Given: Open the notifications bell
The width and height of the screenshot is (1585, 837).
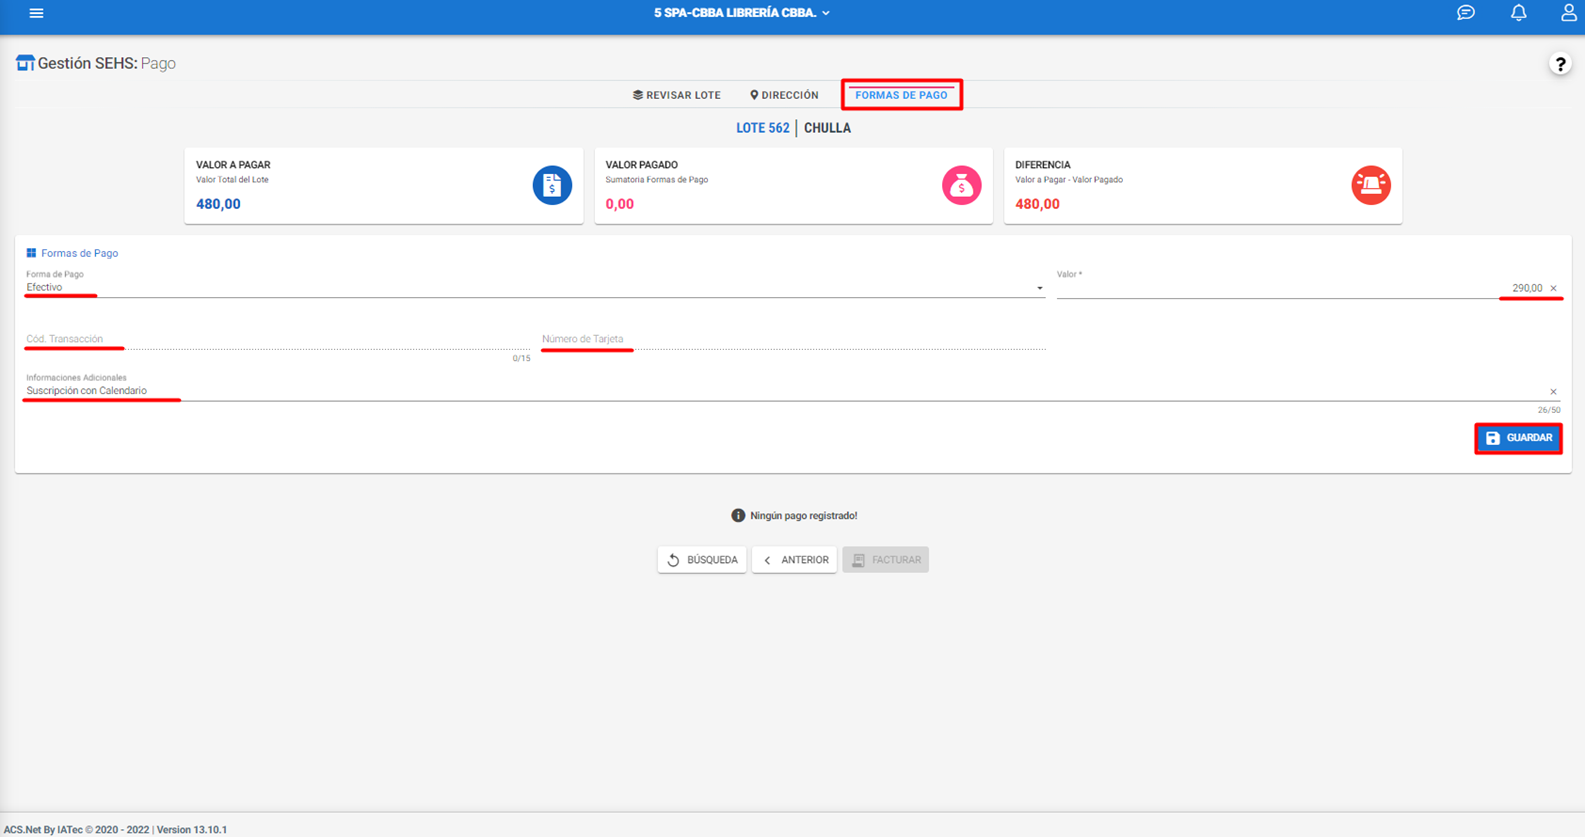Looking at the screenshot, I should pos(1518,13).
